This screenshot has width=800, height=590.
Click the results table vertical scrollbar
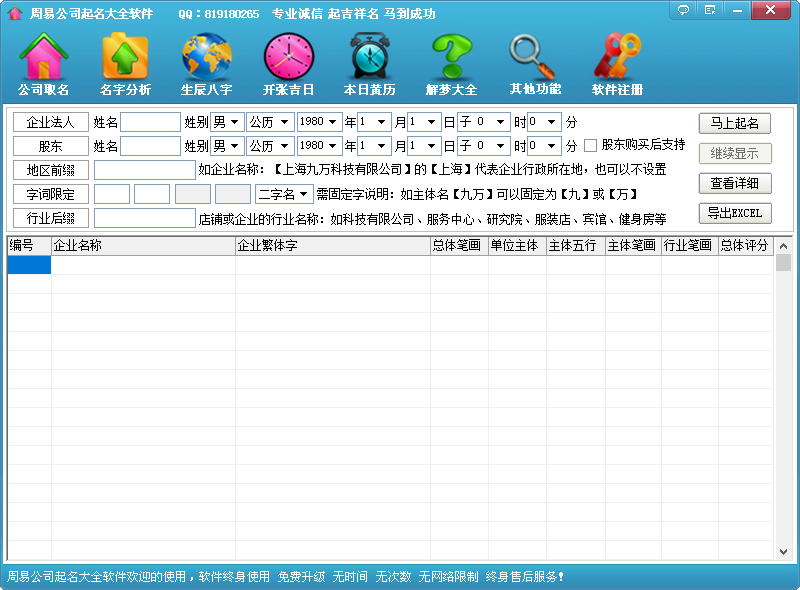(x=783, y=400)
